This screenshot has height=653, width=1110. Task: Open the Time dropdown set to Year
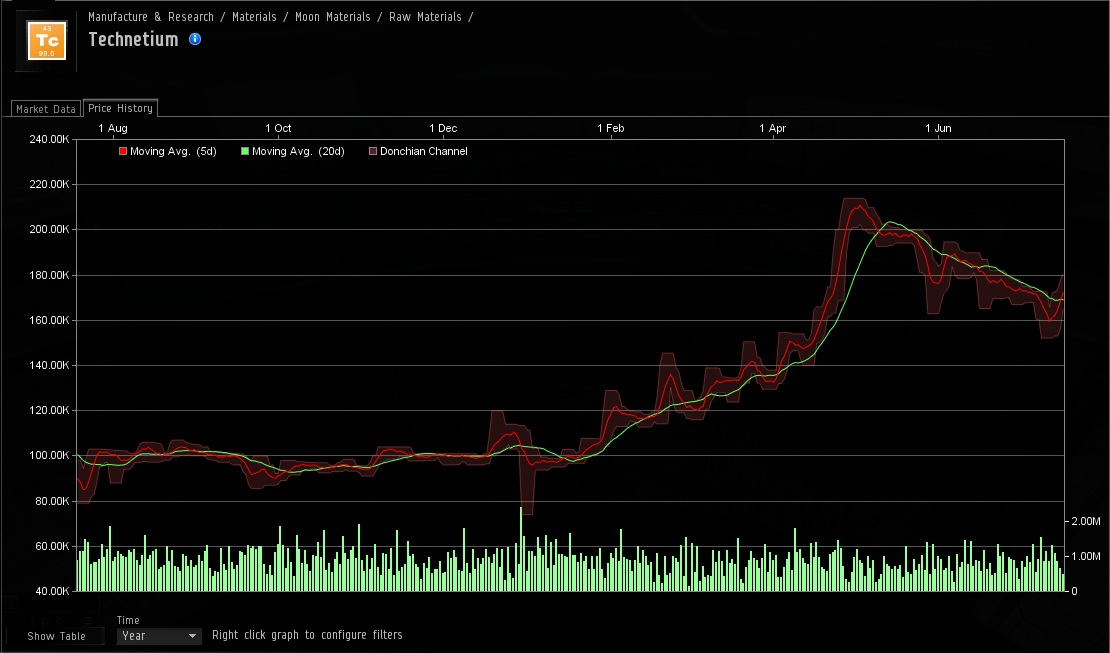[159, 636]
